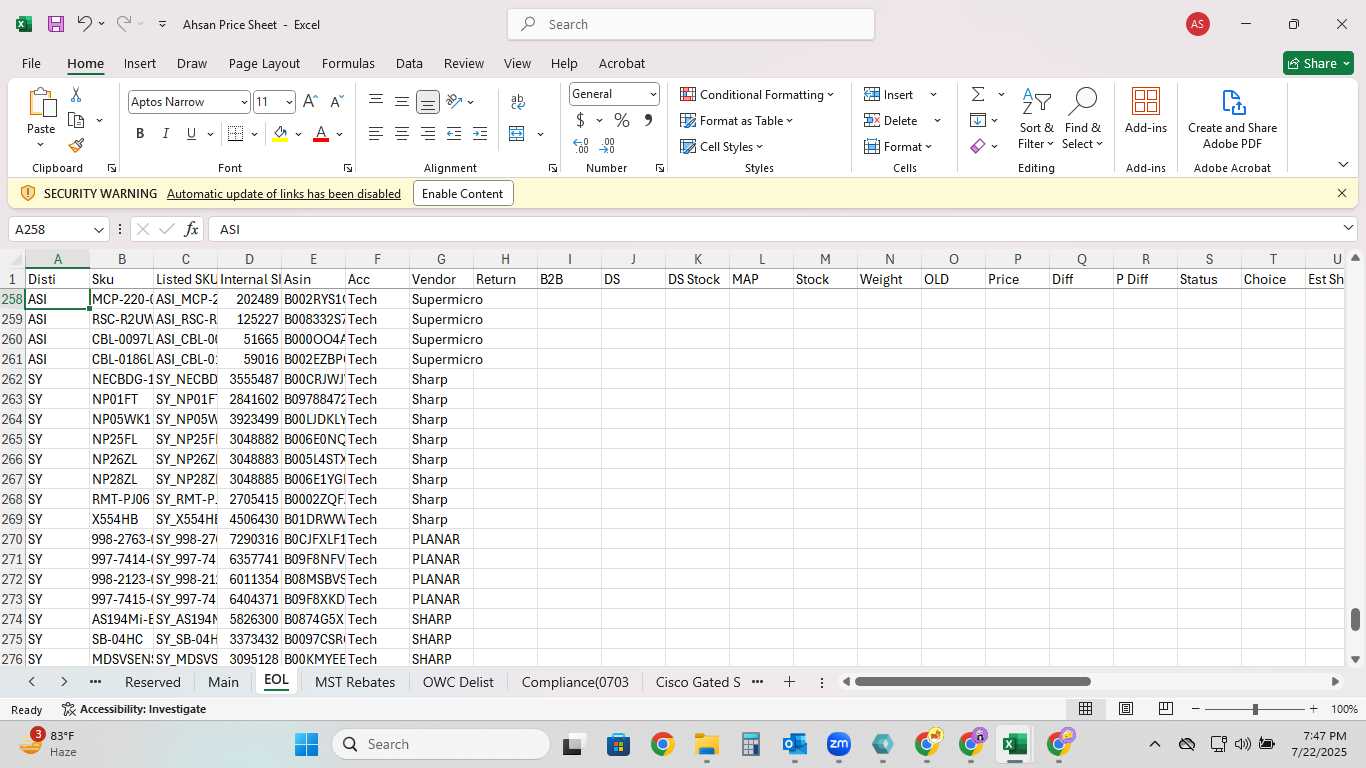Dismiss the security warning bar
The image size is (1366, 768).
(x=1342, y=193)
